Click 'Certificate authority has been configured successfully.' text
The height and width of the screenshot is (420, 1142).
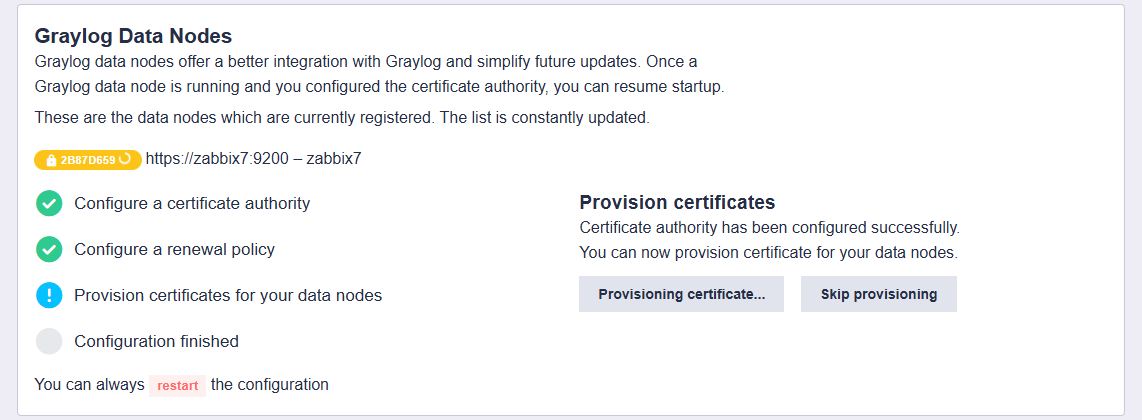point(770,228)
